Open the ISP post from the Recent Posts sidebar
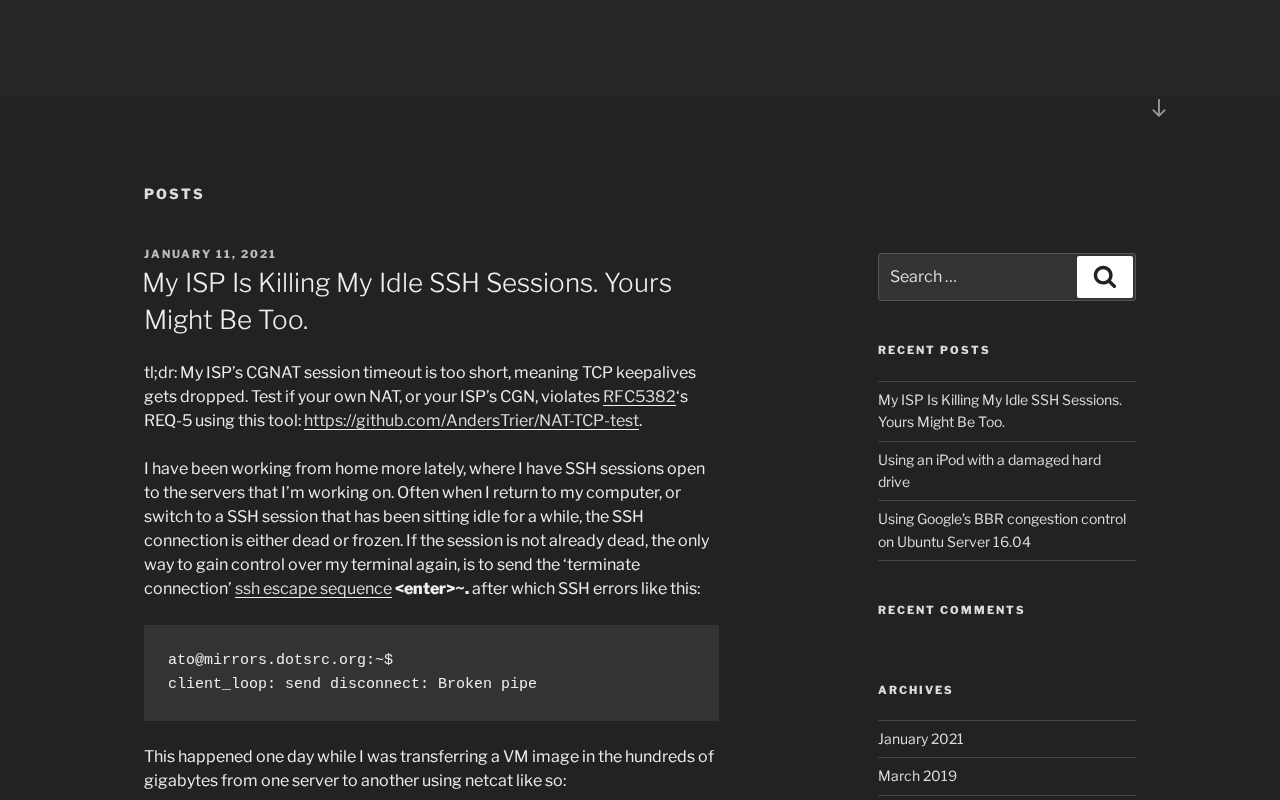The image size is (1280, 800). click(x=999, y=410)
